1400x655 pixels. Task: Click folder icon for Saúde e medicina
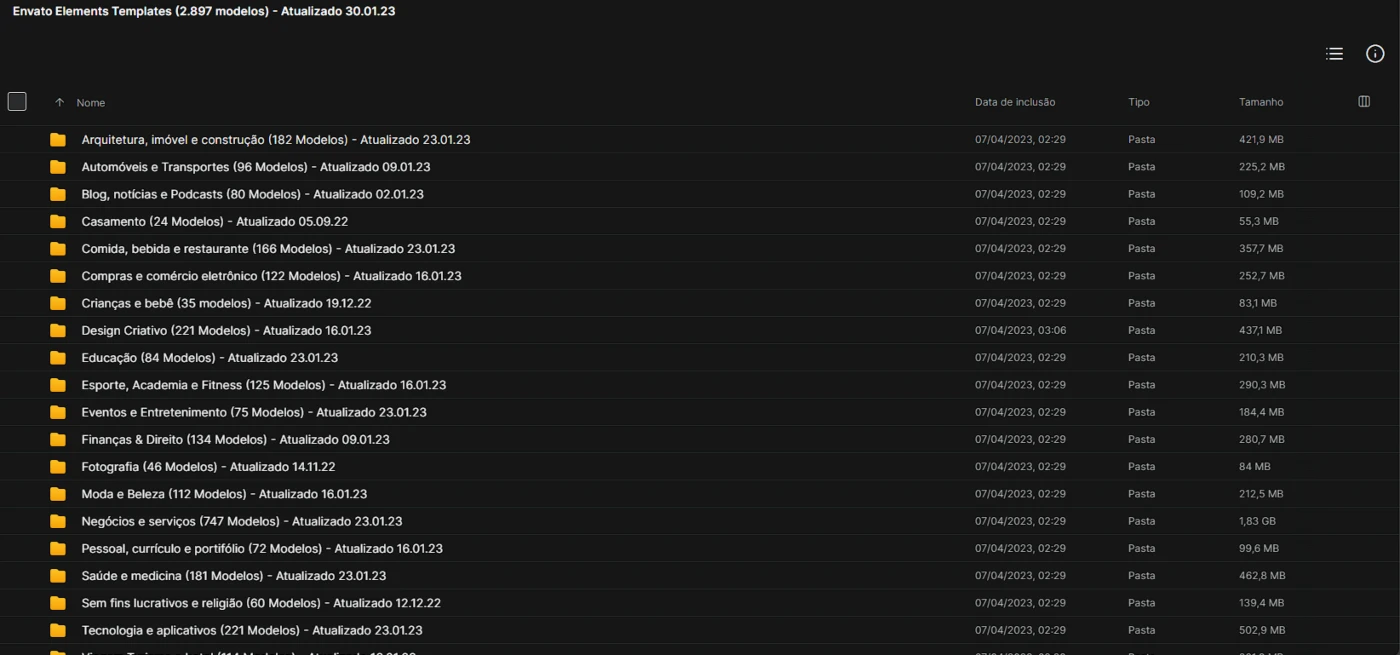(58, 576)
